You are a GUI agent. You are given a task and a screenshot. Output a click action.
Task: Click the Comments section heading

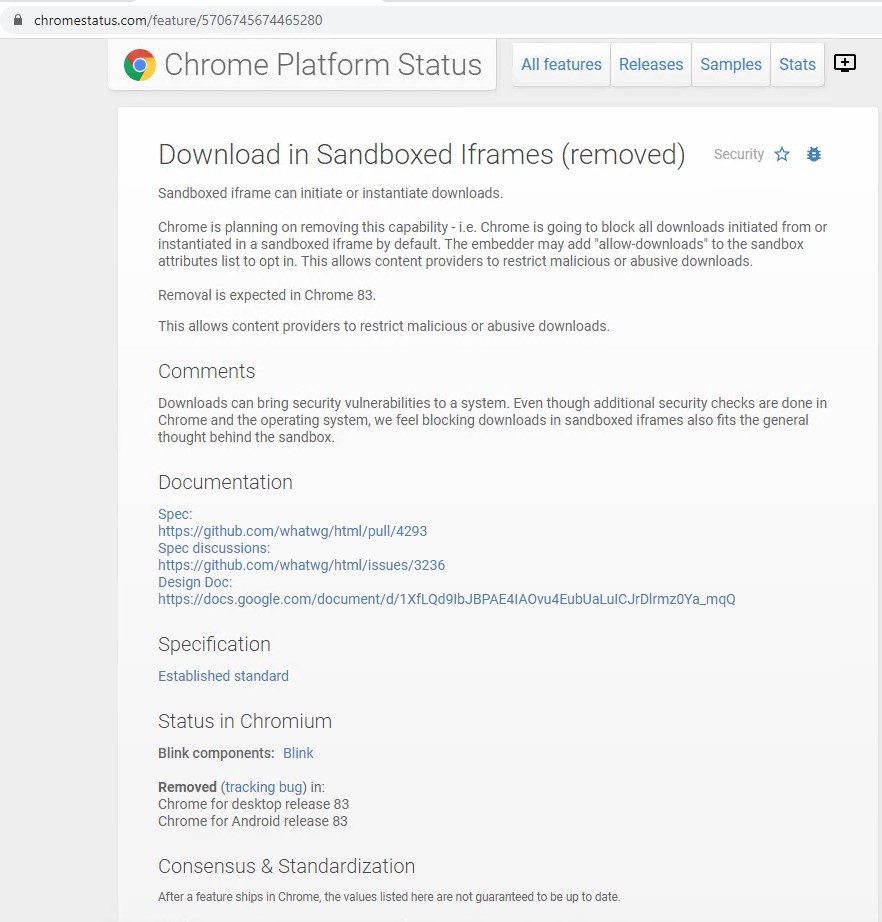[x=206, y=372]
